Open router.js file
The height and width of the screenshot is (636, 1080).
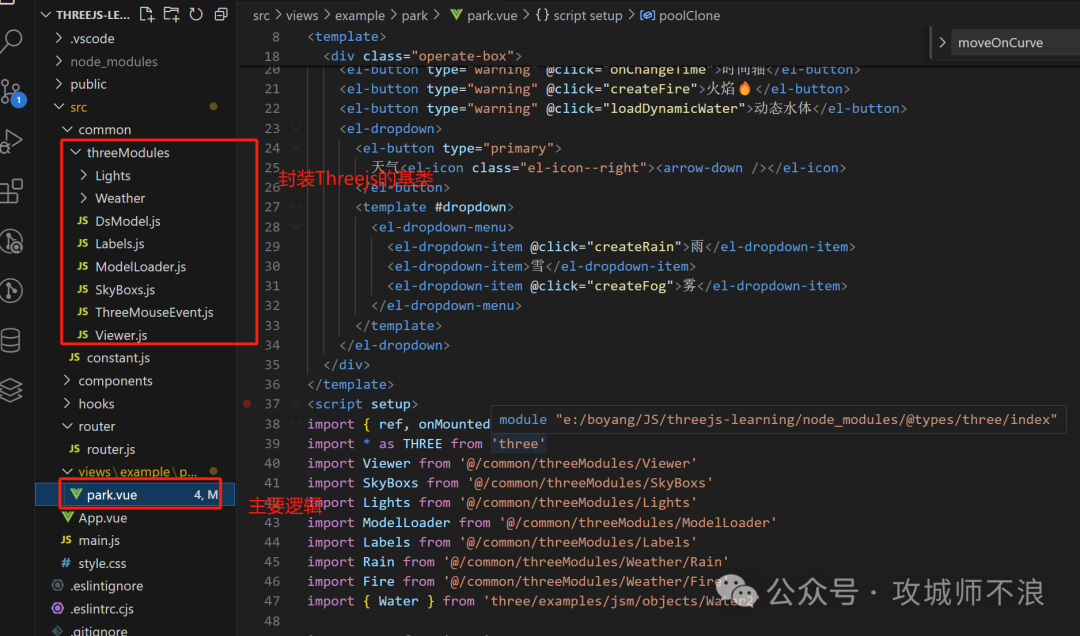coord(111,449)
